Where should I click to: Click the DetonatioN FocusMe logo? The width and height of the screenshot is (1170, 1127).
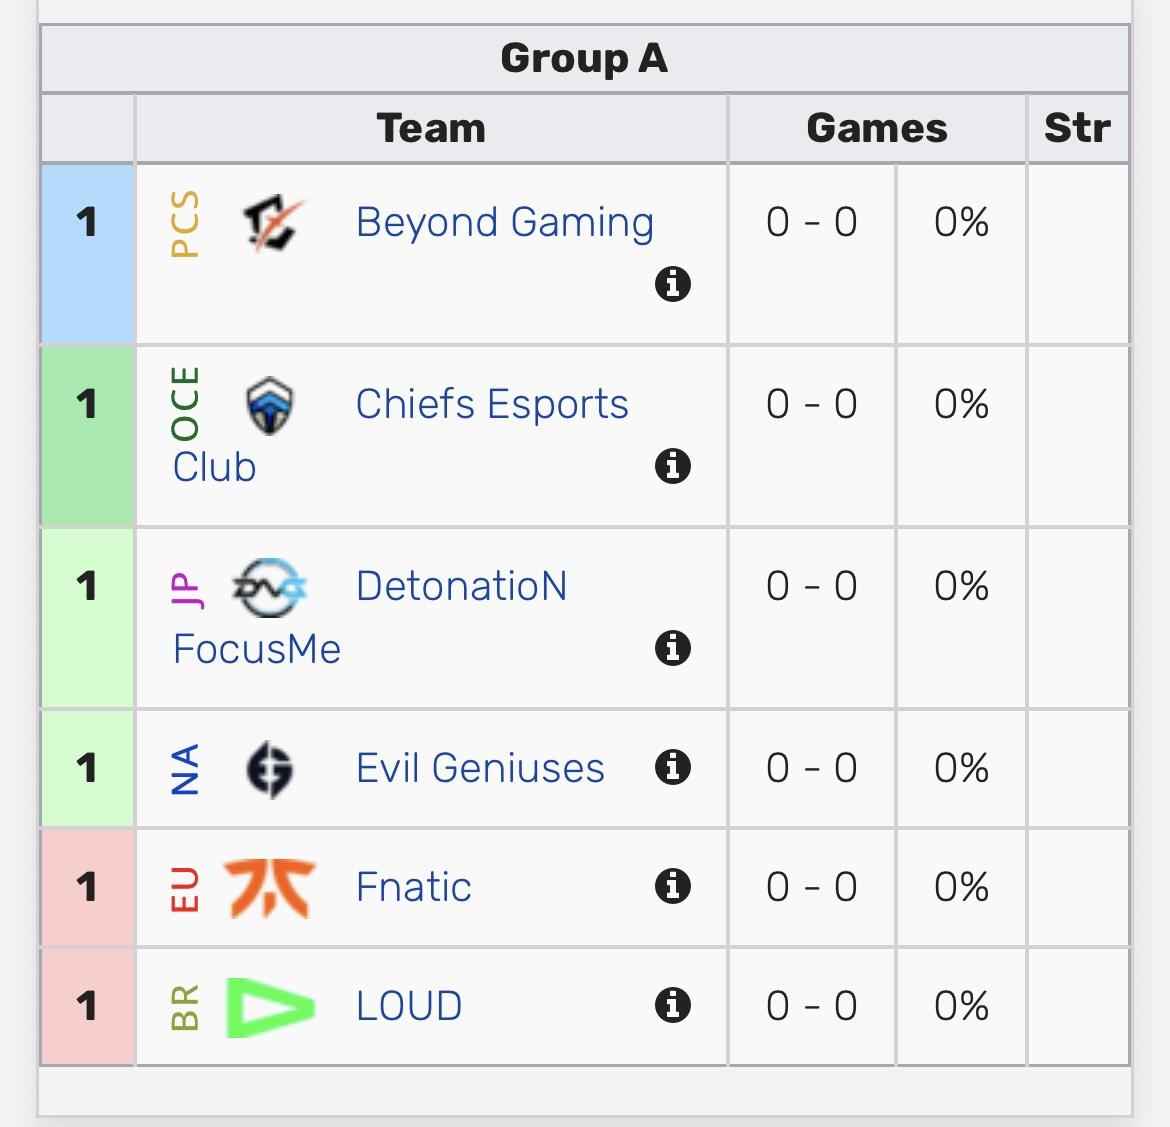(269, 587)
